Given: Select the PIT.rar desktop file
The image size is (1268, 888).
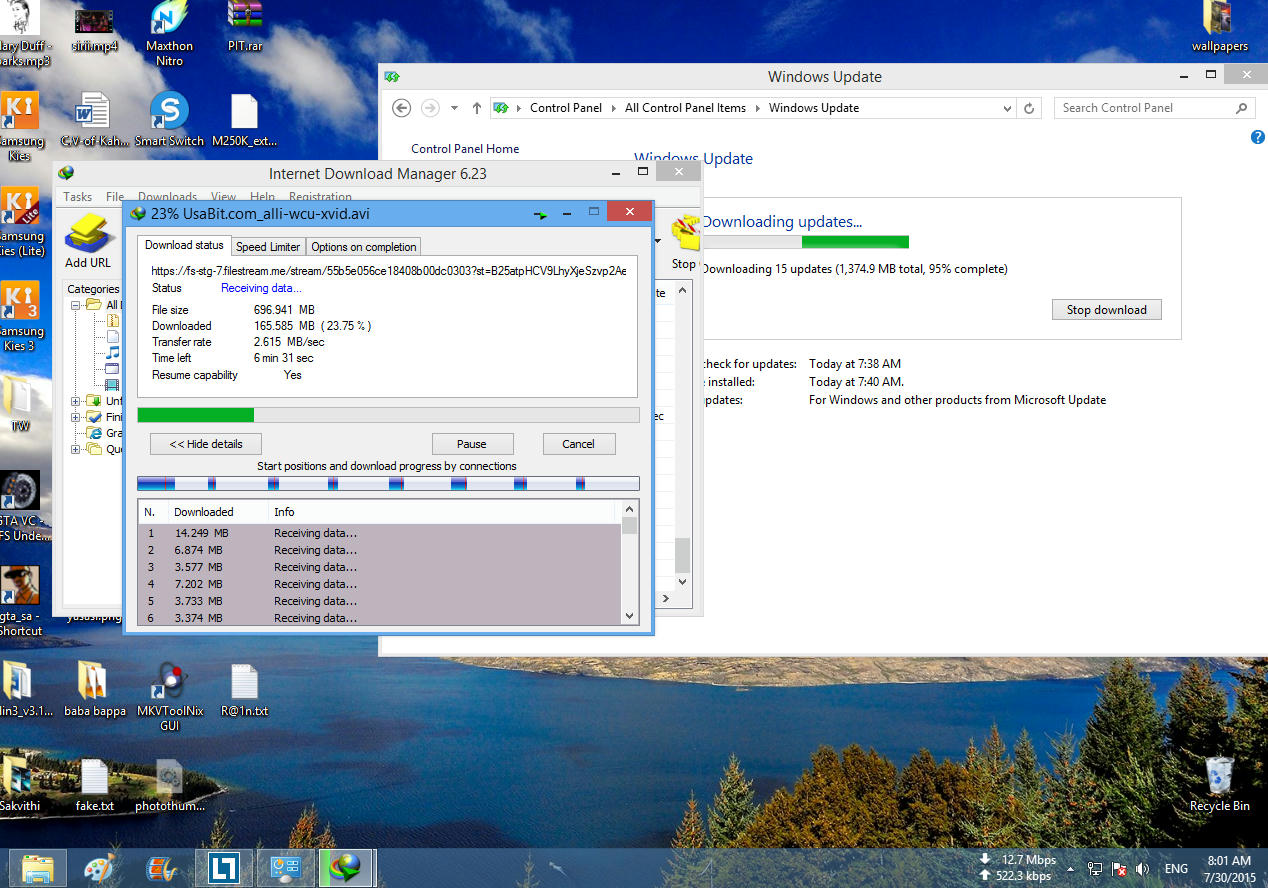Looking at the screenshot, I should [245, 27].
